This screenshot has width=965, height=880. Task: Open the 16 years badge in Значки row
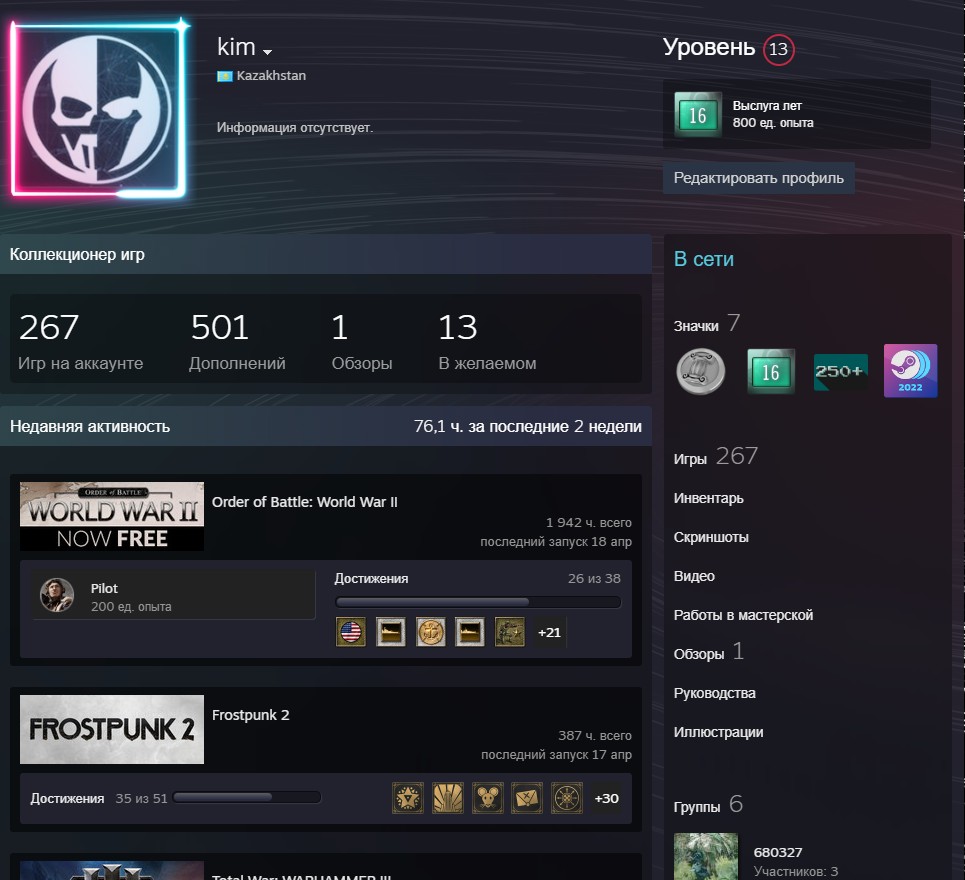[771, 371]
